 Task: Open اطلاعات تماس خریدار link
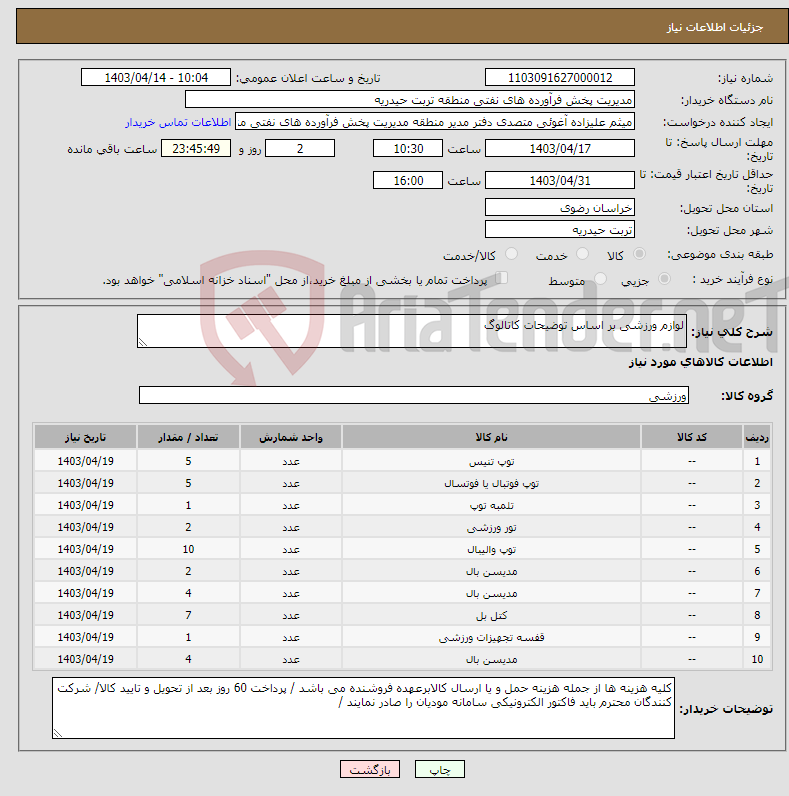click(x=178, y=122)
